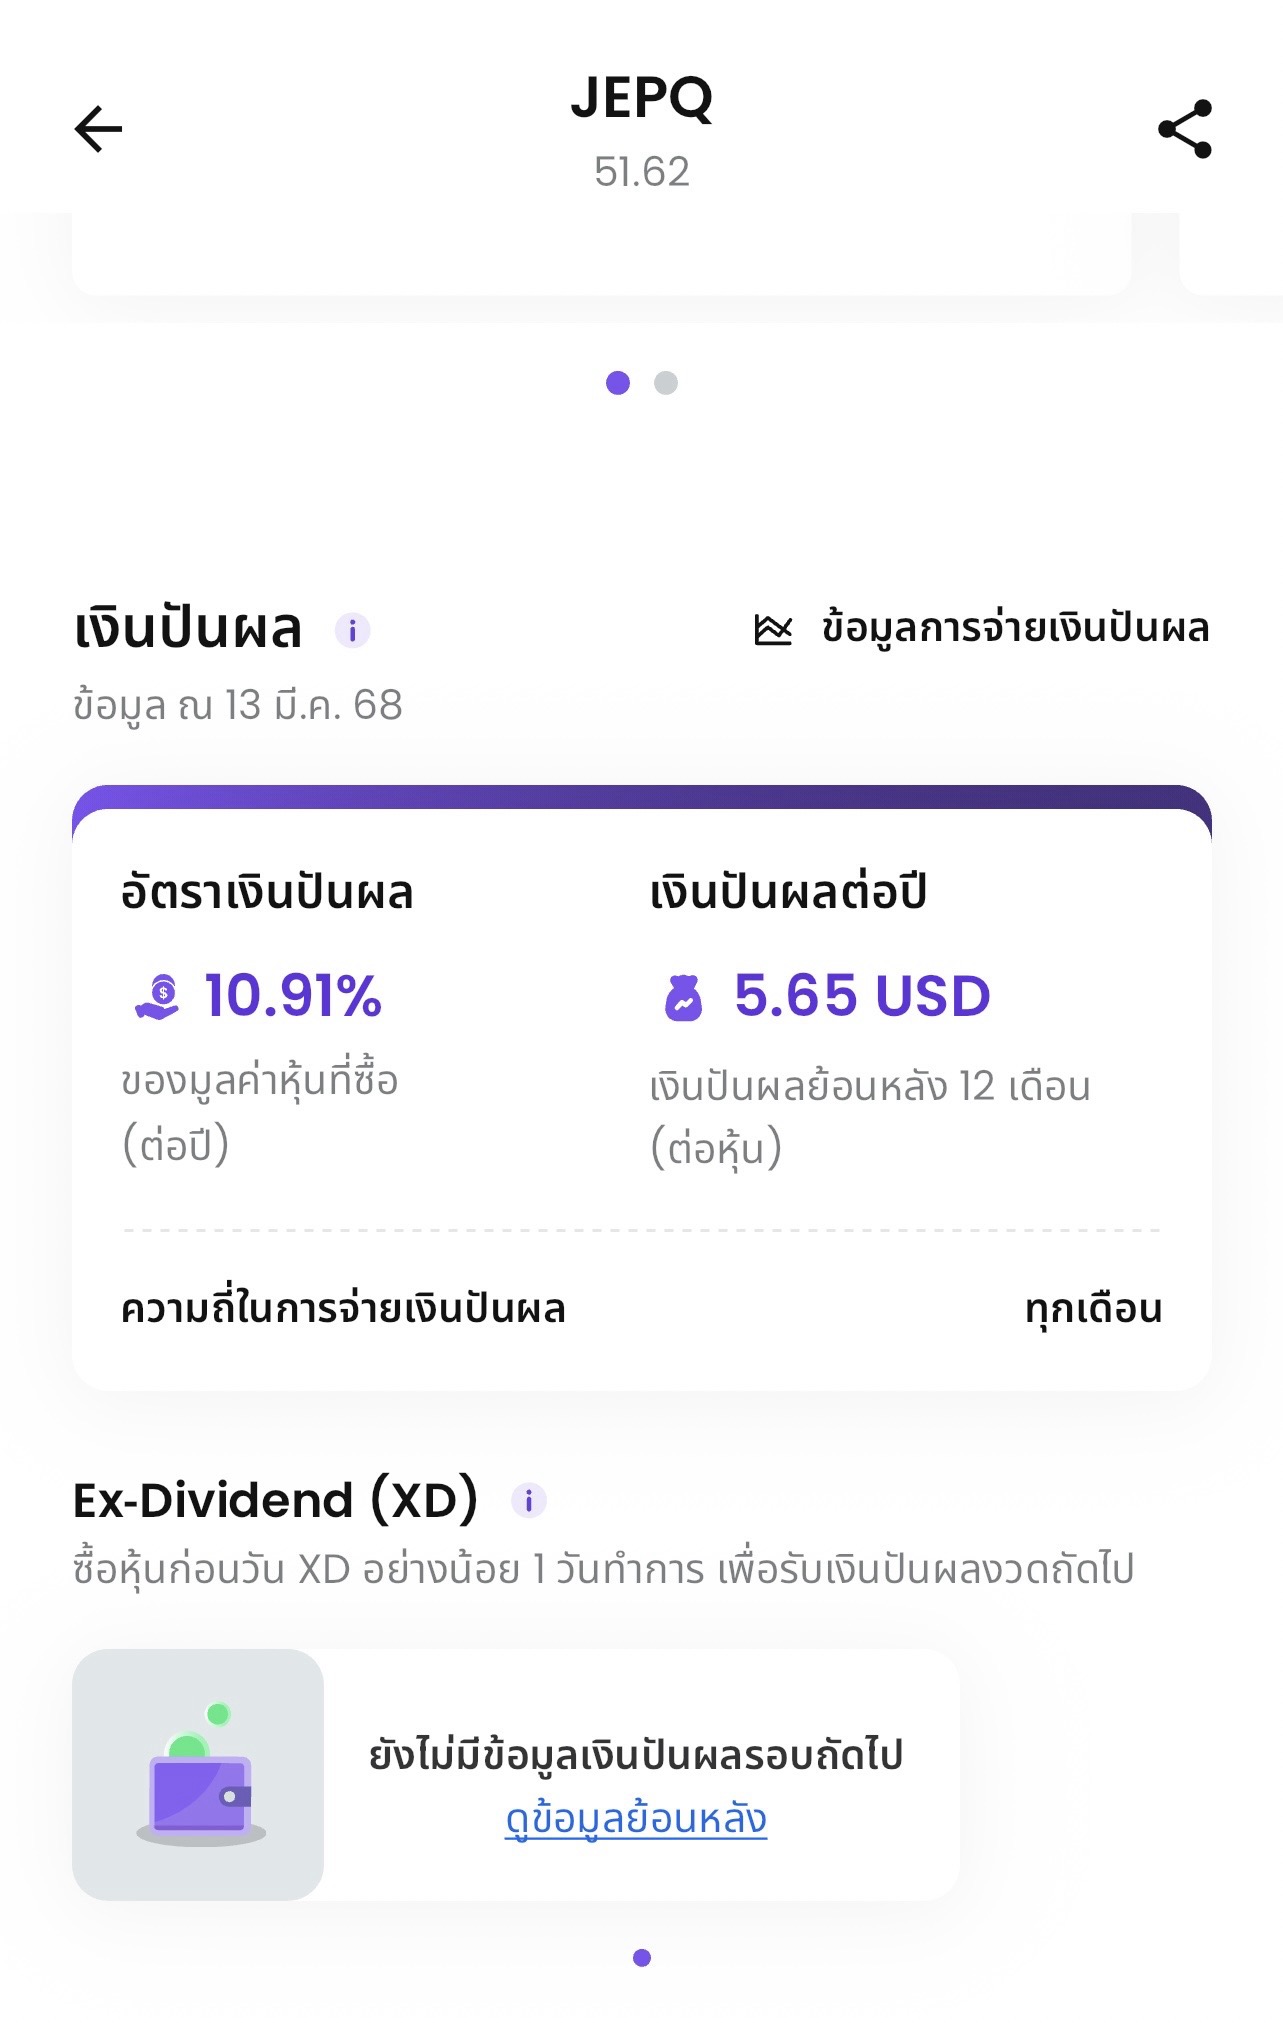The width and height of the screenshot is (1283, 2023).
Task: Tap the ทุกเดือน payment frequency value
Action: pos(1093,1309)
